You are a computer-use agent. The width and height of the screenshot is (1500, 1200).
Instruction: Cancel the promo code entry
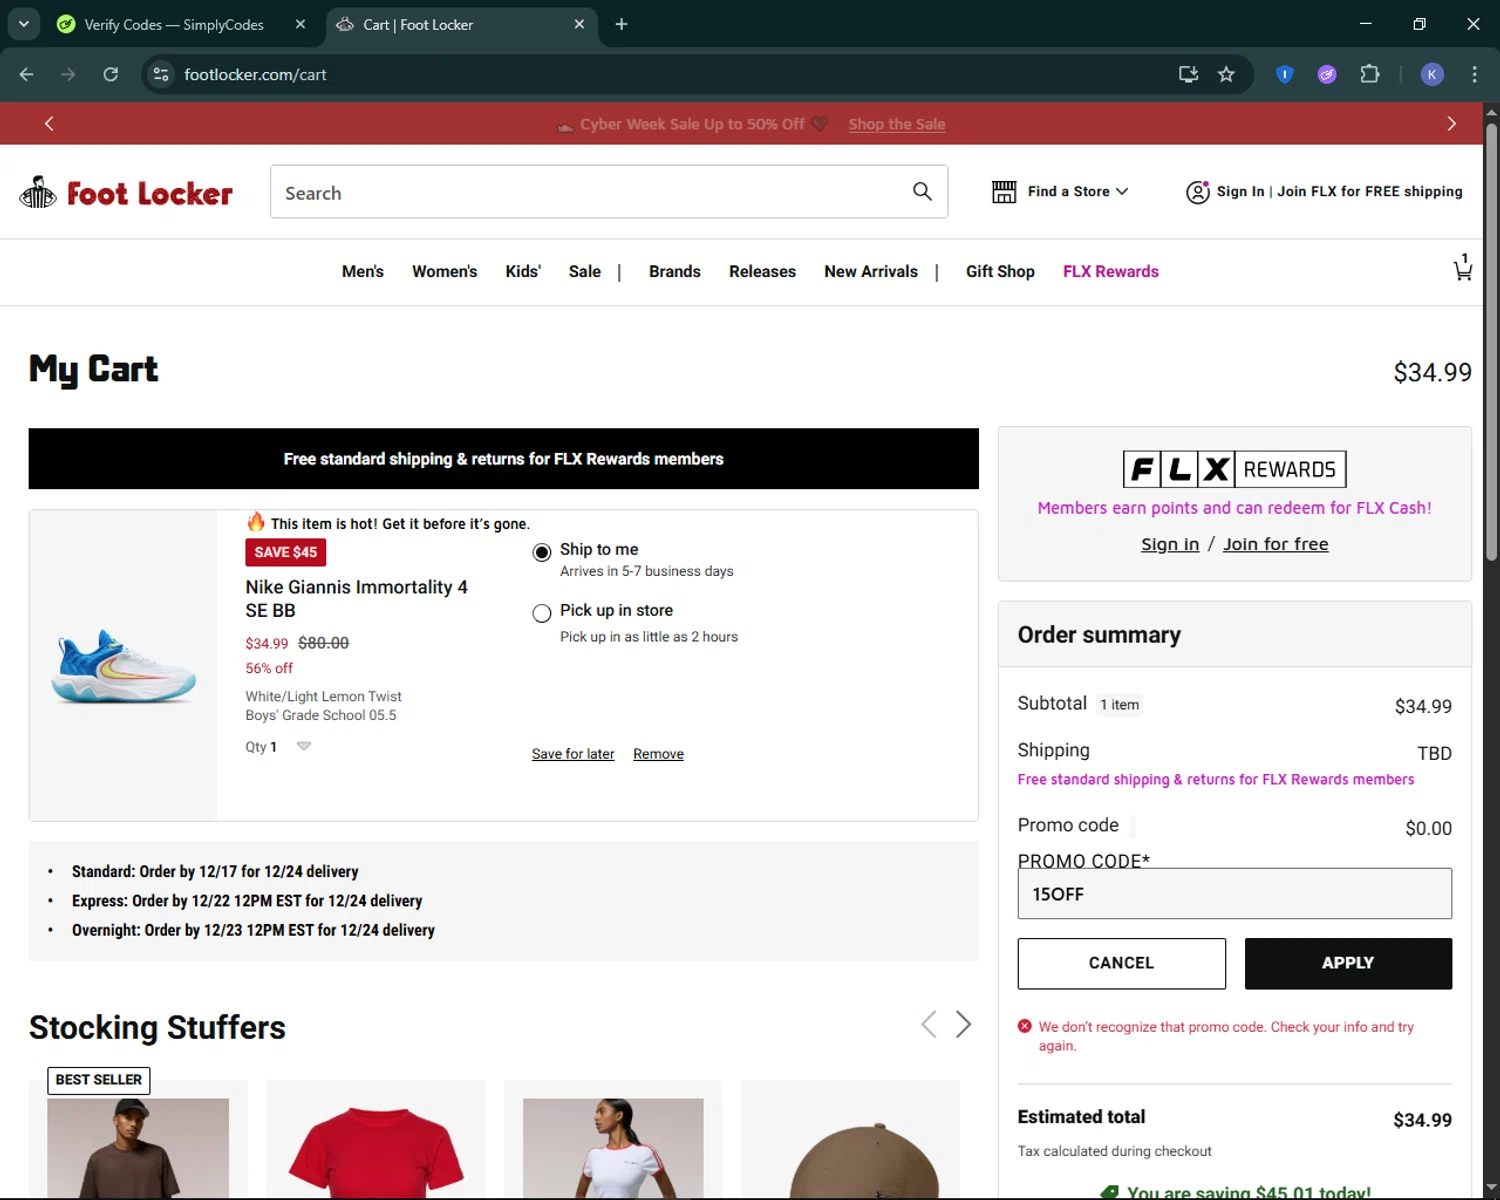coord(1121,963)
